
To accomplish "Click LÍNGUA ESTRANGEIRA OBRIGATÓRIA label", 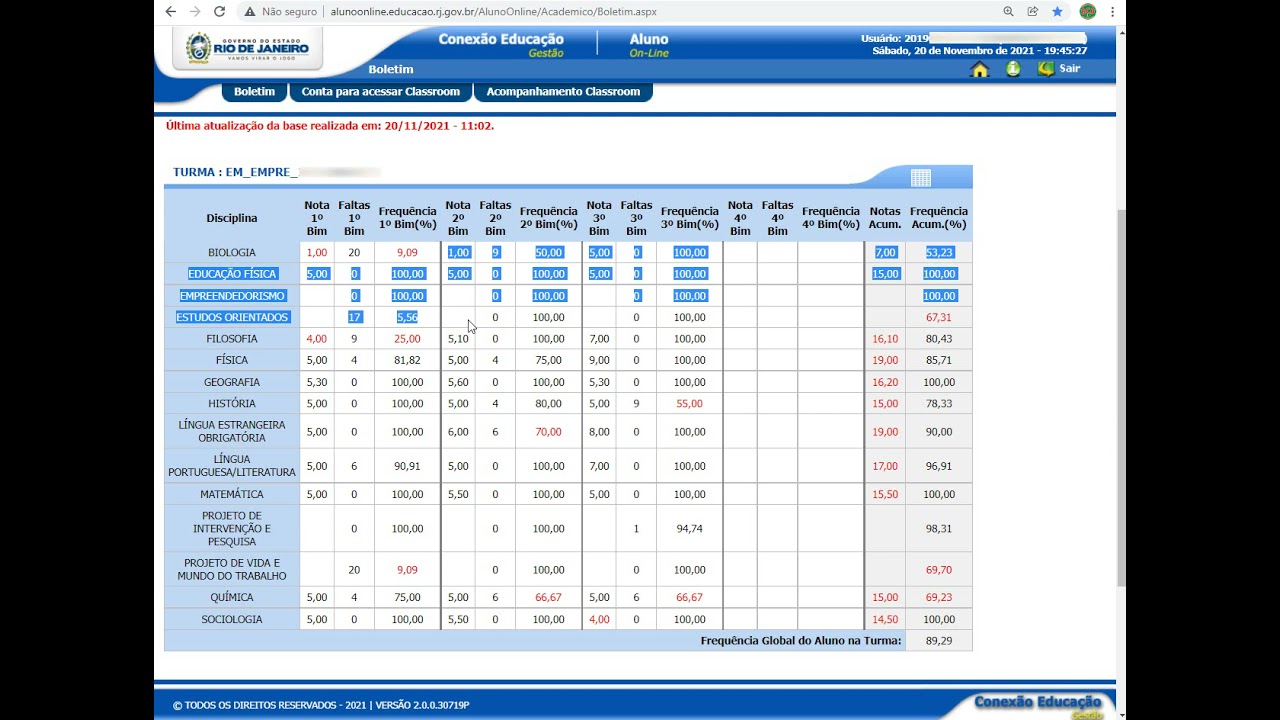I will [232, 432].
